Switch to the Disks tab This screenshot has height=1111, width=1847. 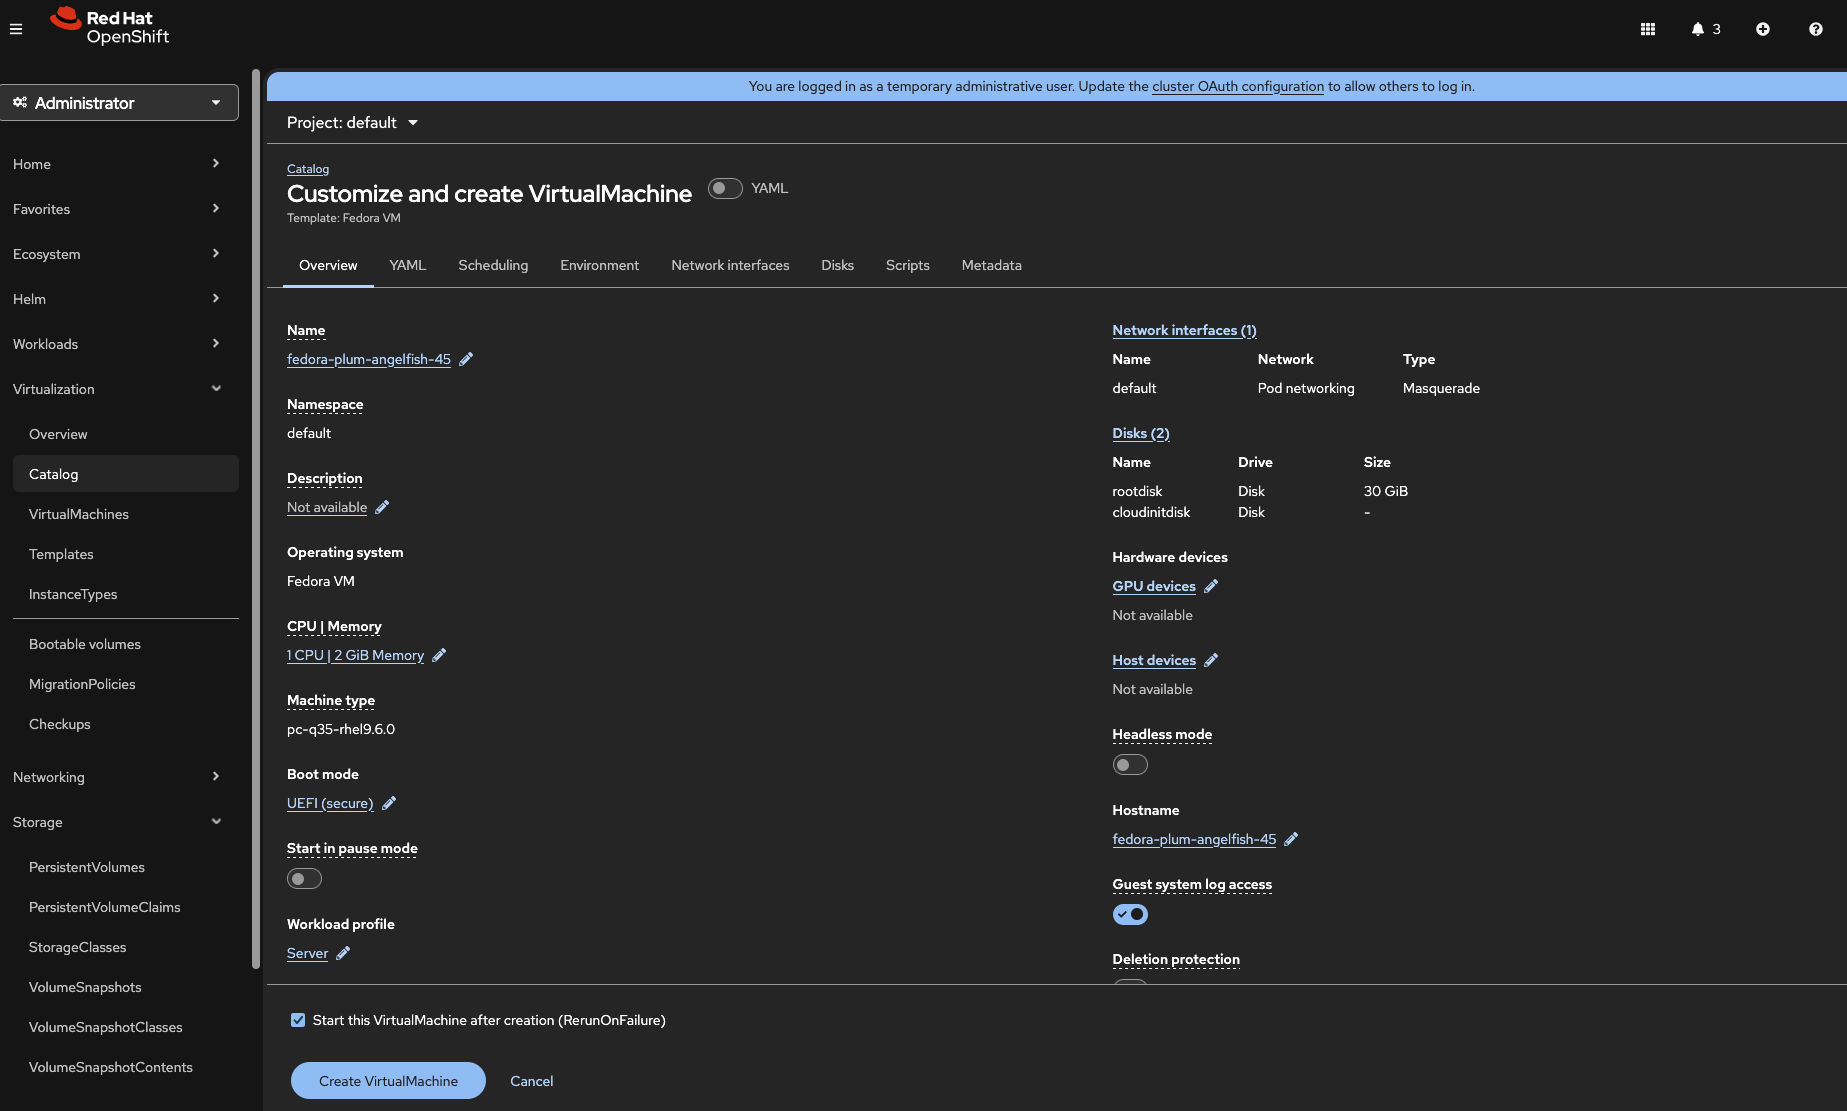tap(838, 265)
